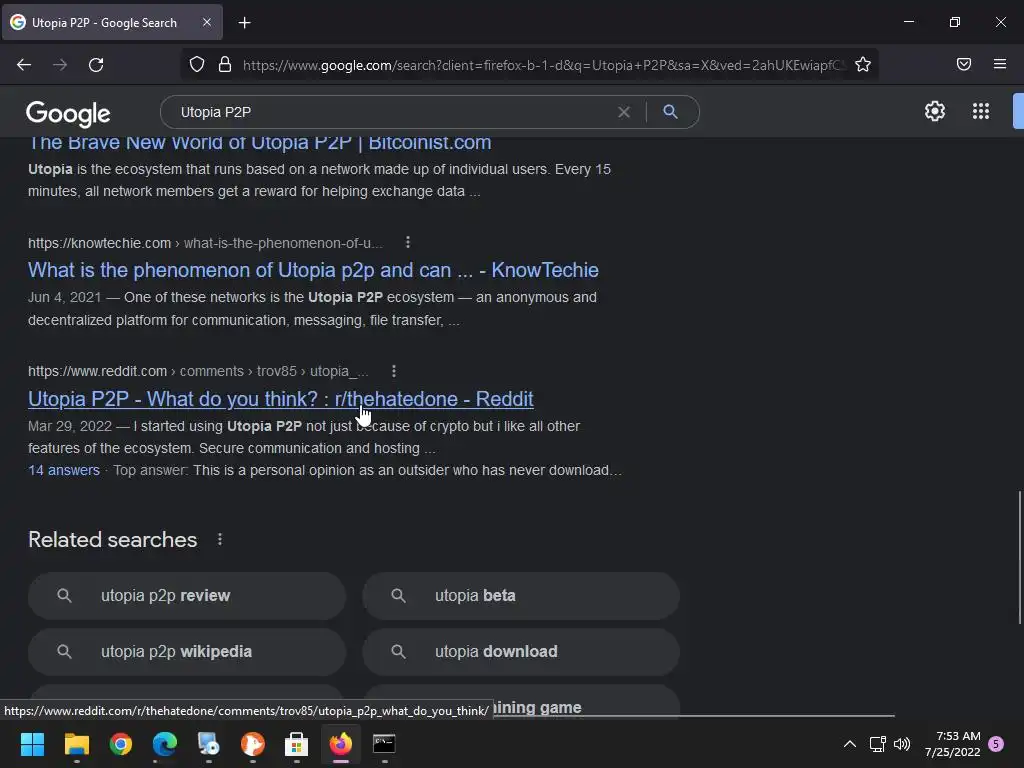View the 14 answers link
The image size is (1024, 768).
coord(64,470)
